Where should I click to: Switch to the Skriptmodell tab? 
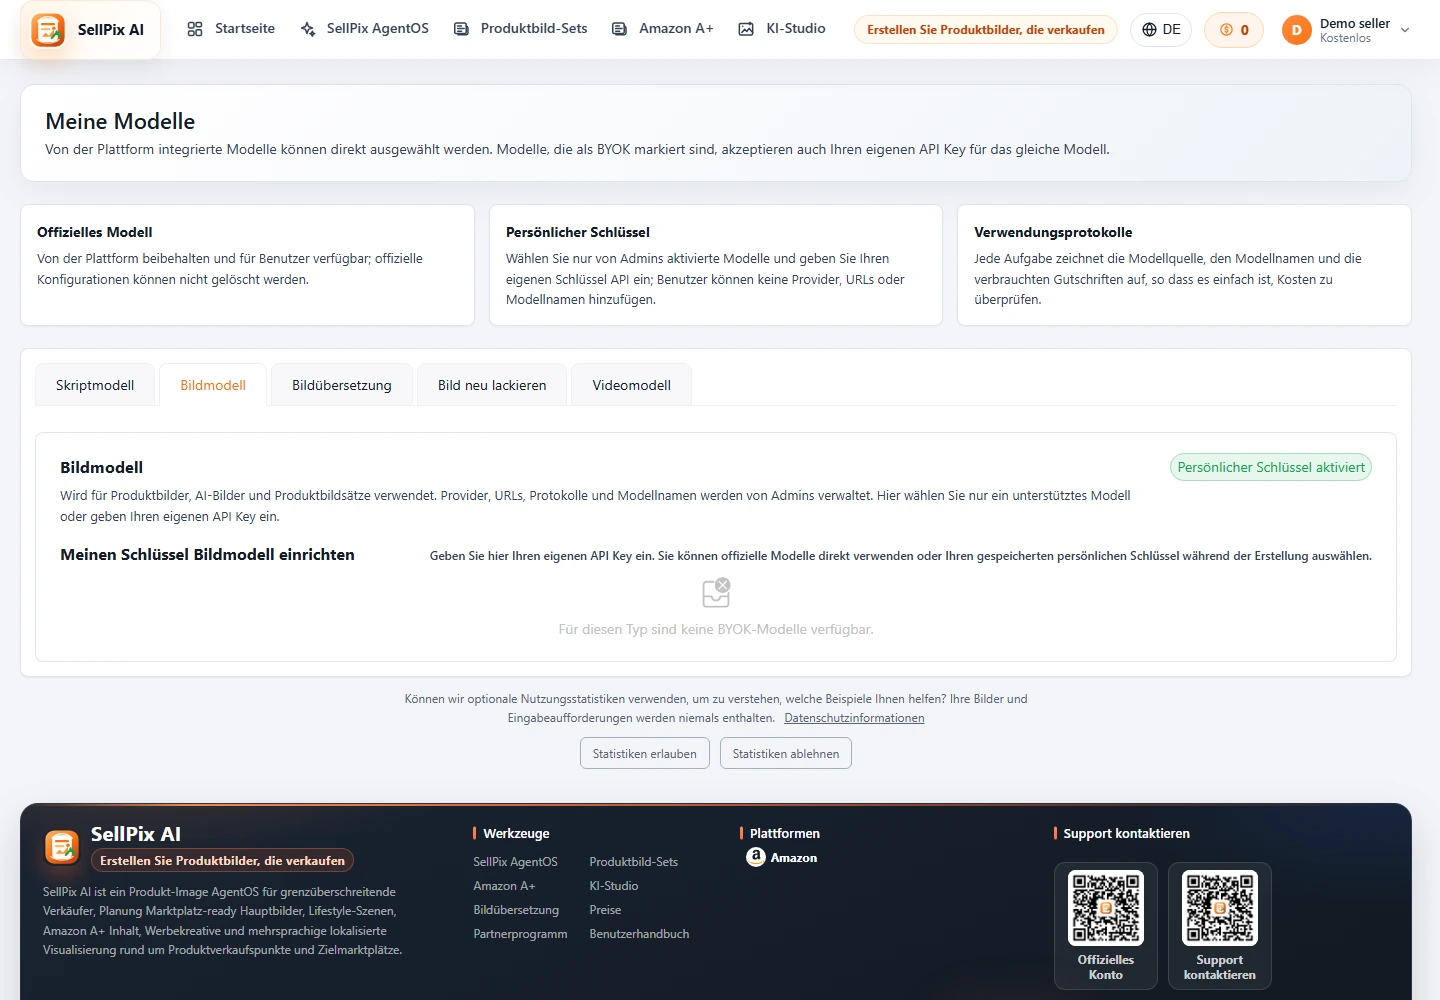[95, 385]
